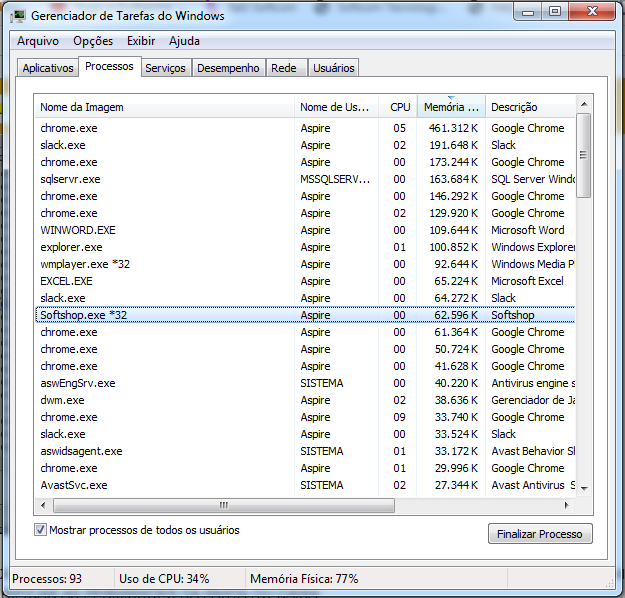Open the Exibir menu
The width and height of the screenshot is (625, 598).
[x=141, y=41]
